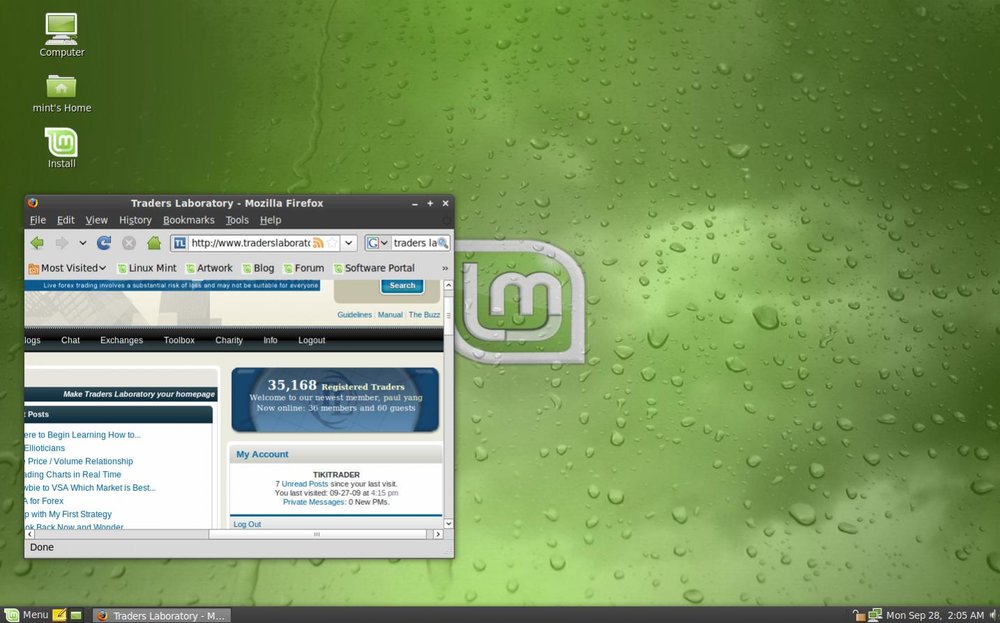Open back/forward history dropdown arrow
This screenshot has width=1000, height=623.
click(x=83, y=243)
